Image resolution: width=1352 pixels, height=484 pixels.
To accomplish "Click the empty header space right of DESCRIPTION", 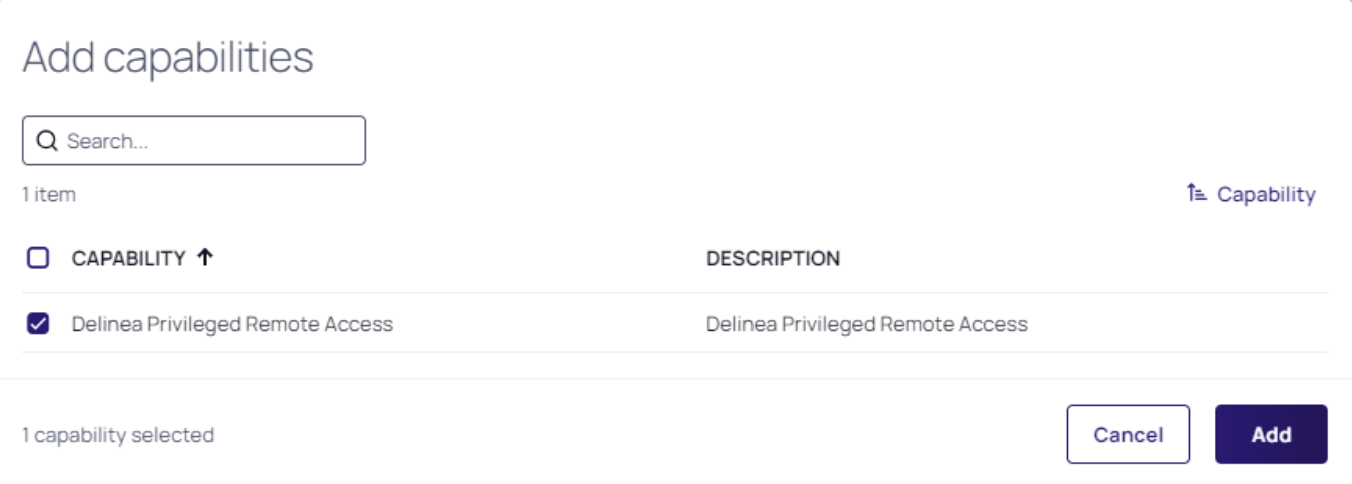I will (1080, 258).
